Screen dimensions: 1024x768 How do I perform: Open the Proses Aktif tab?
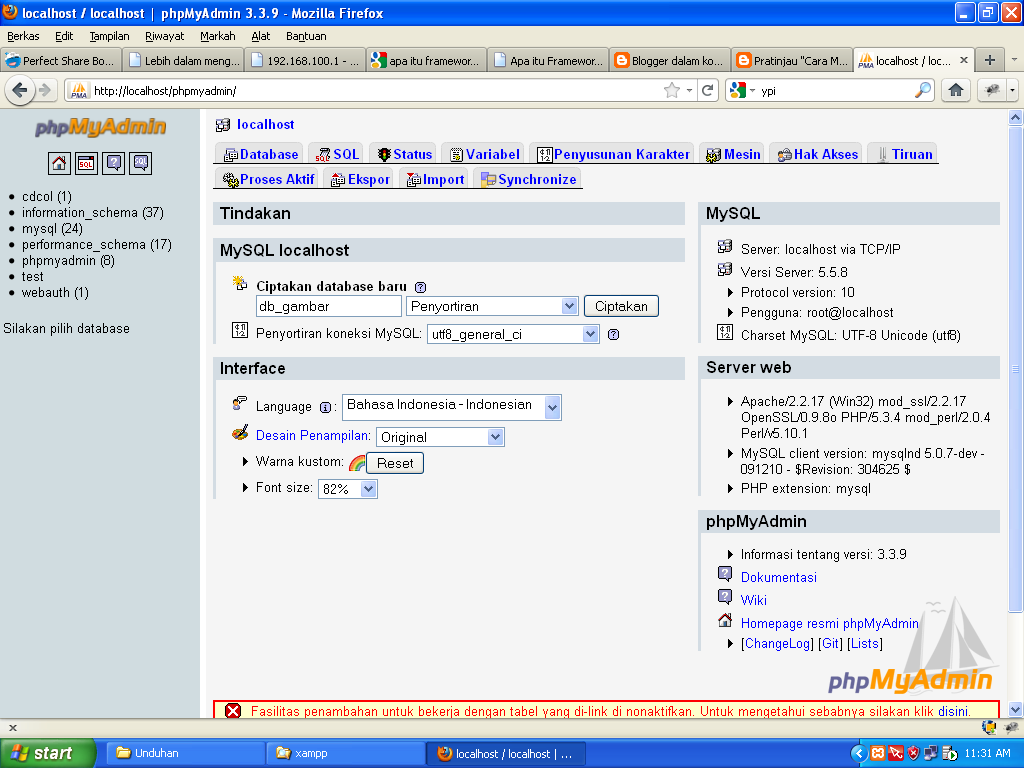[x=267, y=179]
